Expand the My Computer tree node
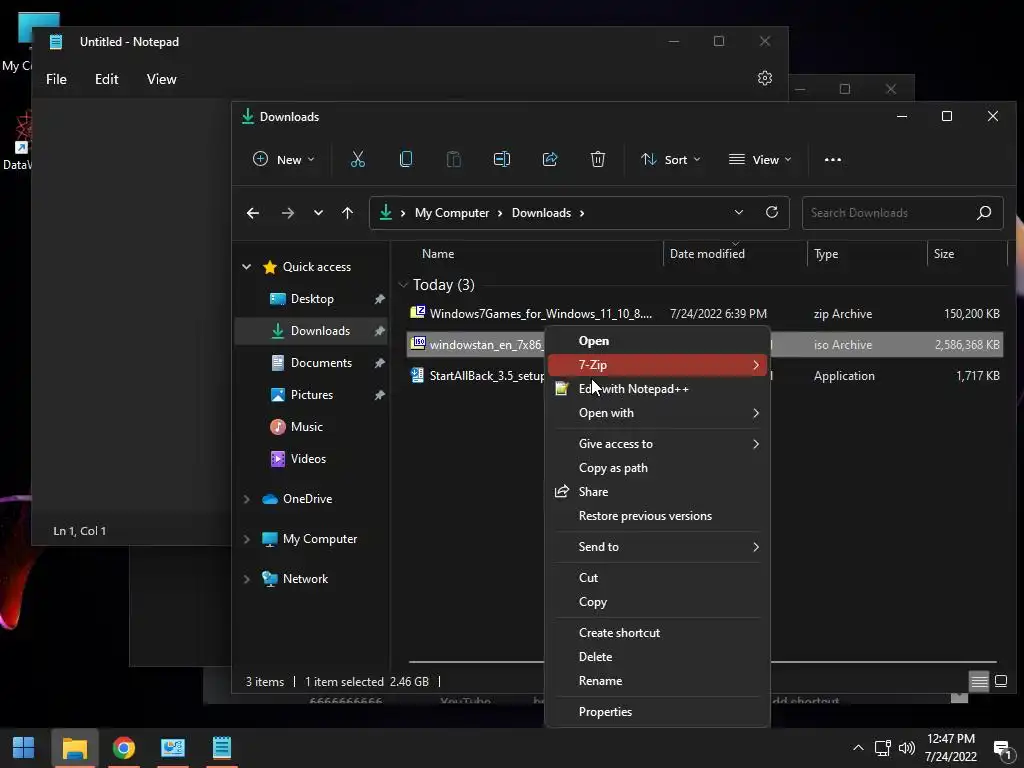Screen dimensions: 1024x768 [x=246, y=539]
